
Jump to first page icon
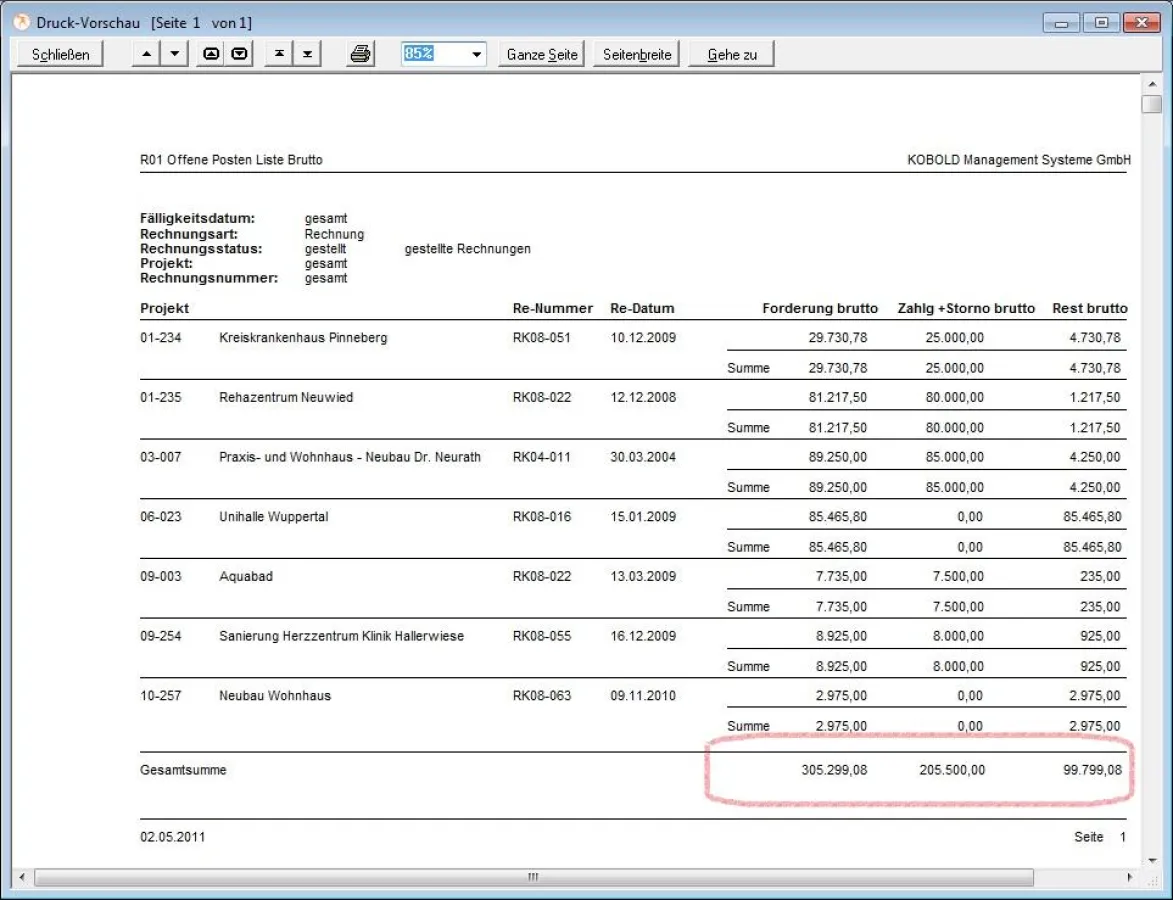[278, 55]
